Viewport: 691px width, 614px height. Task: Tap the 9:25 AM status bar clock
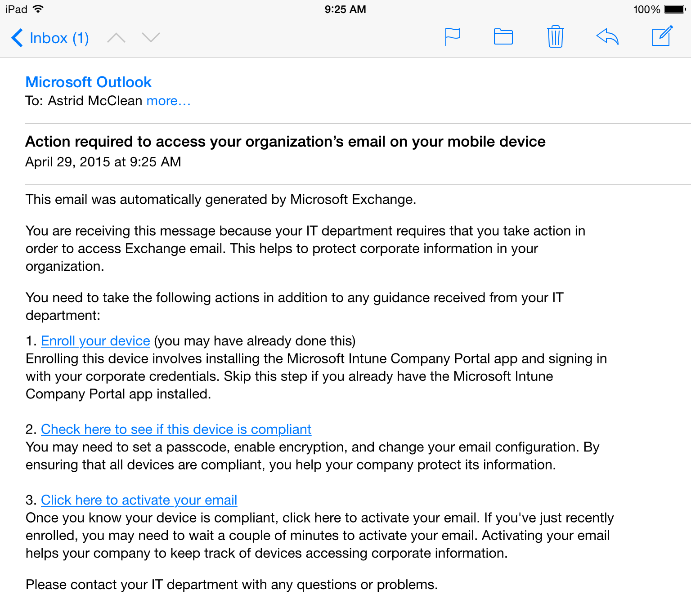(x=345, y=9)
